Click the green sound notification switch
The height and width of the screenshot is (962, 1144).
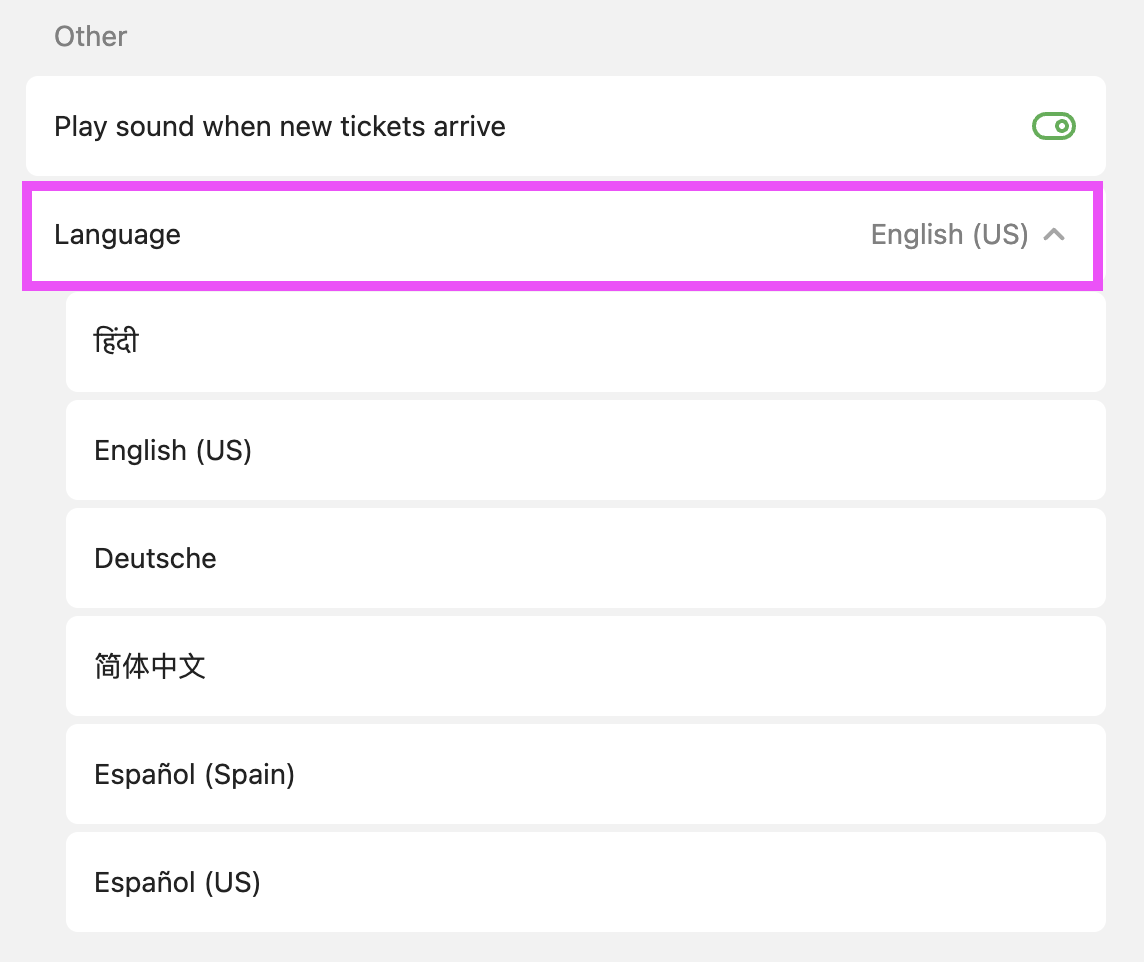[x=1053, y=126]
